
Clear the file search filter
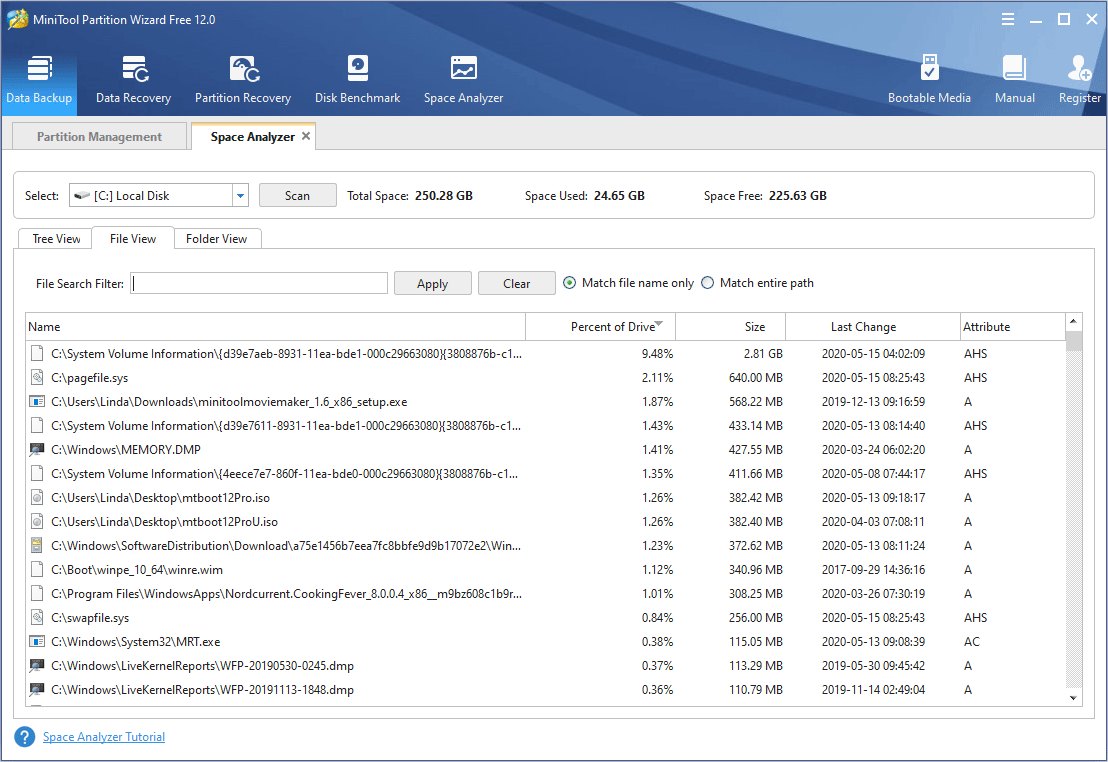point(517,283)
